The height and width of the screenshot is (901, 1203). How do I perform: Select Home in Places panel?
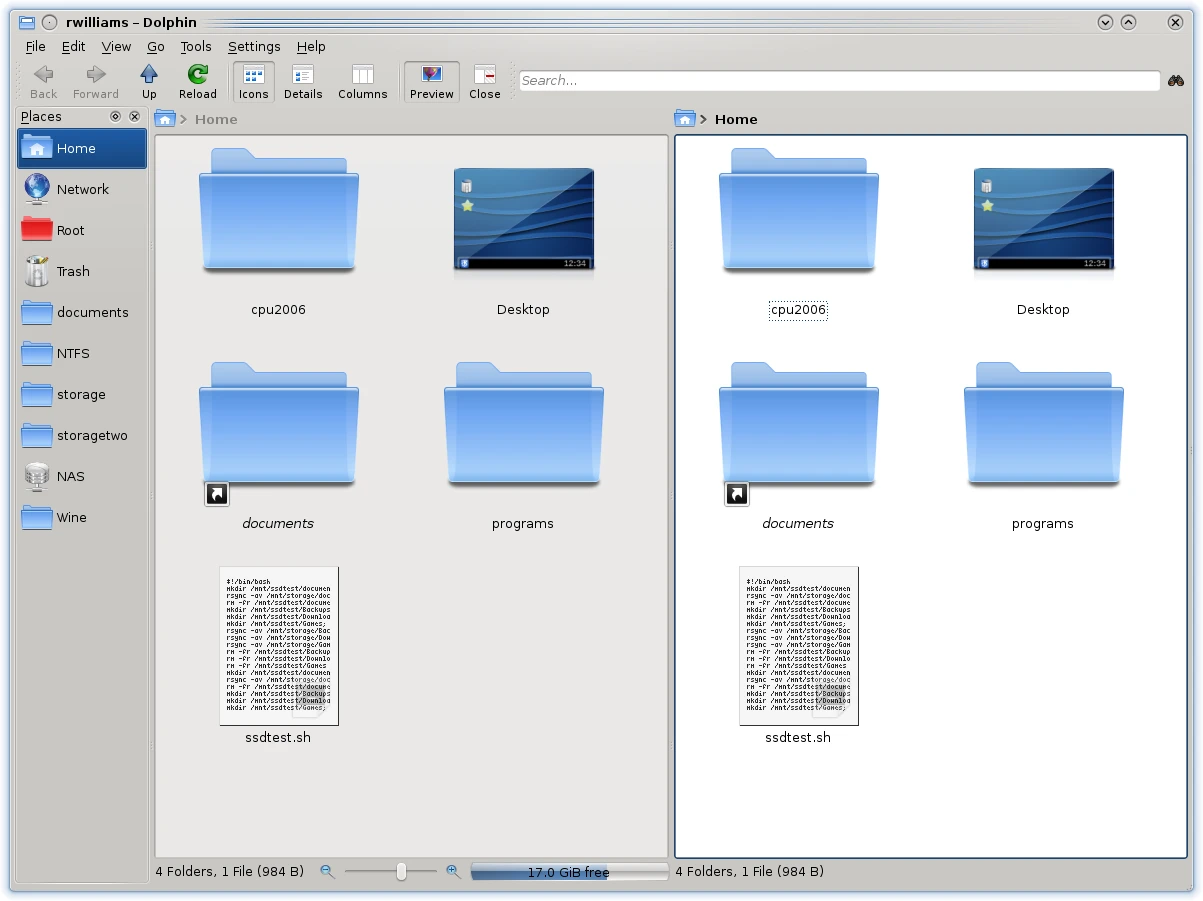(x=82, y=148)
